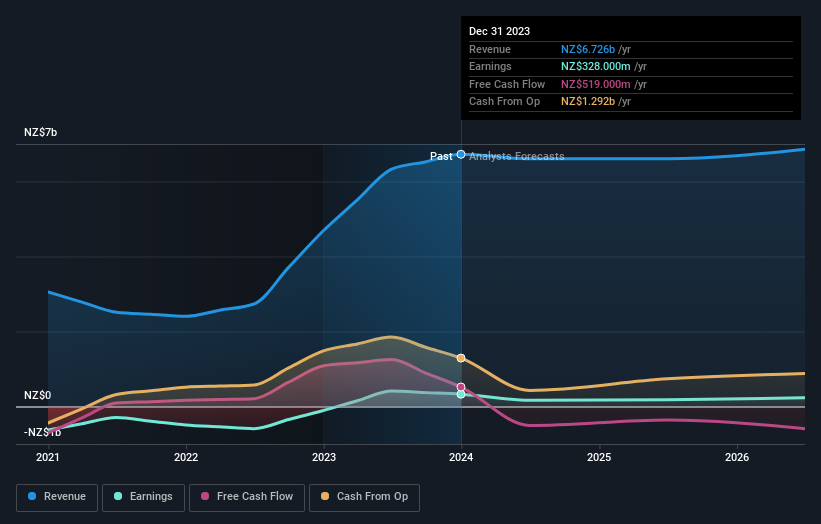Toggle the Revenue legend button
Screen dimensions: 821x524
(x=57, y=497)
